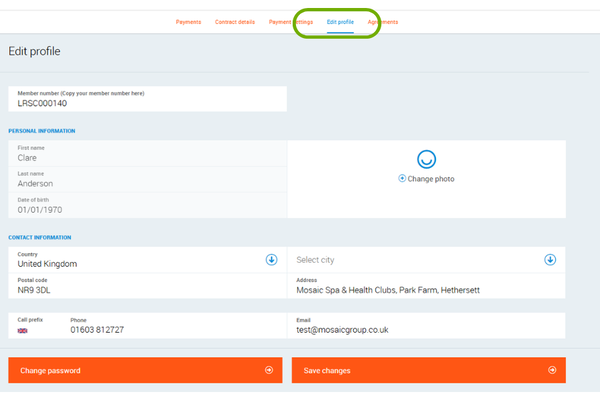
Task: Expand the Country dropdown arrow
Action: click(271, 260)
